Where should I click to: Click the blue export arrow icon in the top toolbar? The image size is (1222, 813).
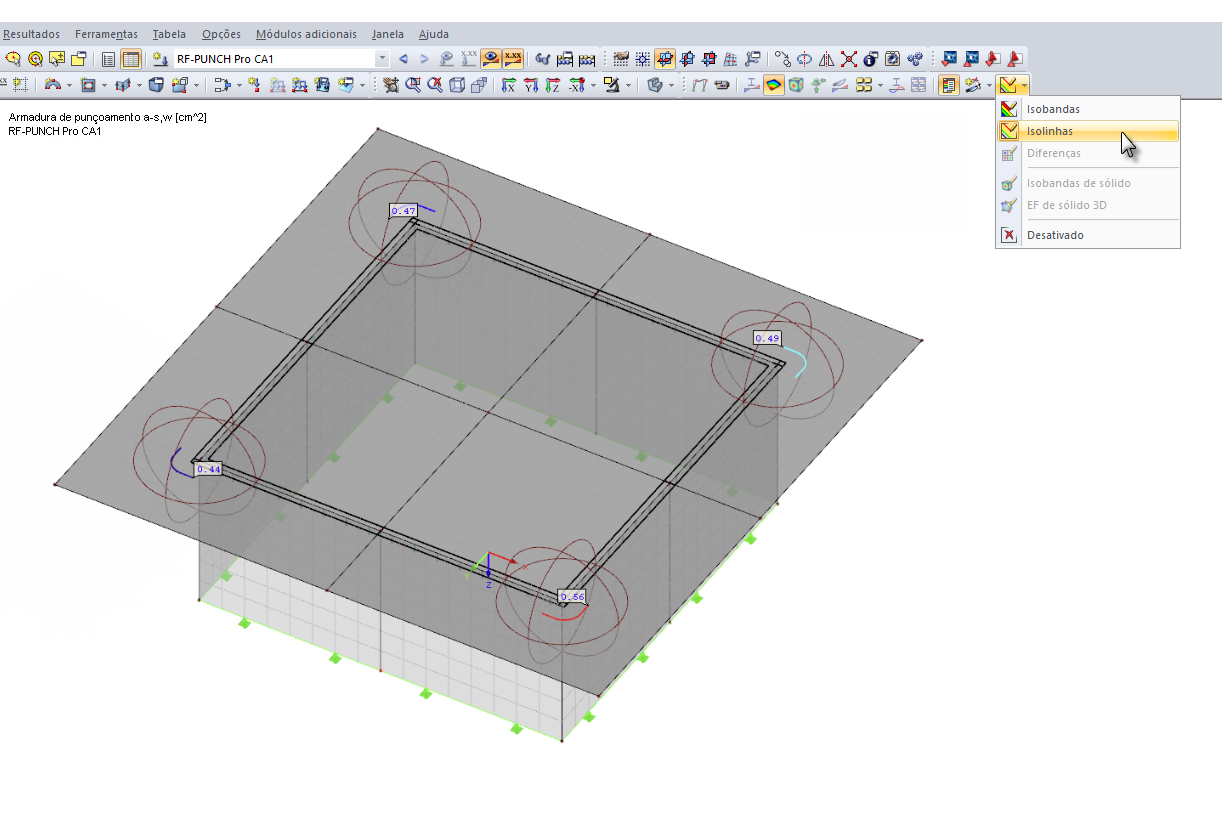(x=947, y=59)
